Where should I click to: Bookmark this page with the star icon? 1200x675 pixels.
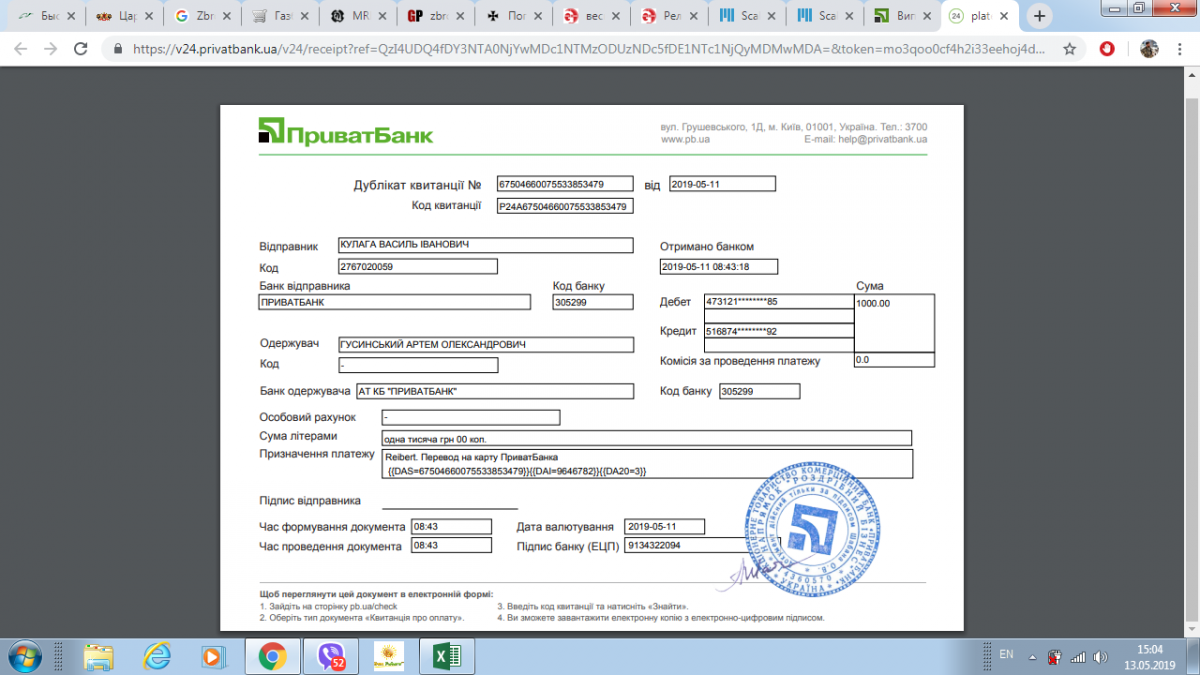coord(1070,48)
